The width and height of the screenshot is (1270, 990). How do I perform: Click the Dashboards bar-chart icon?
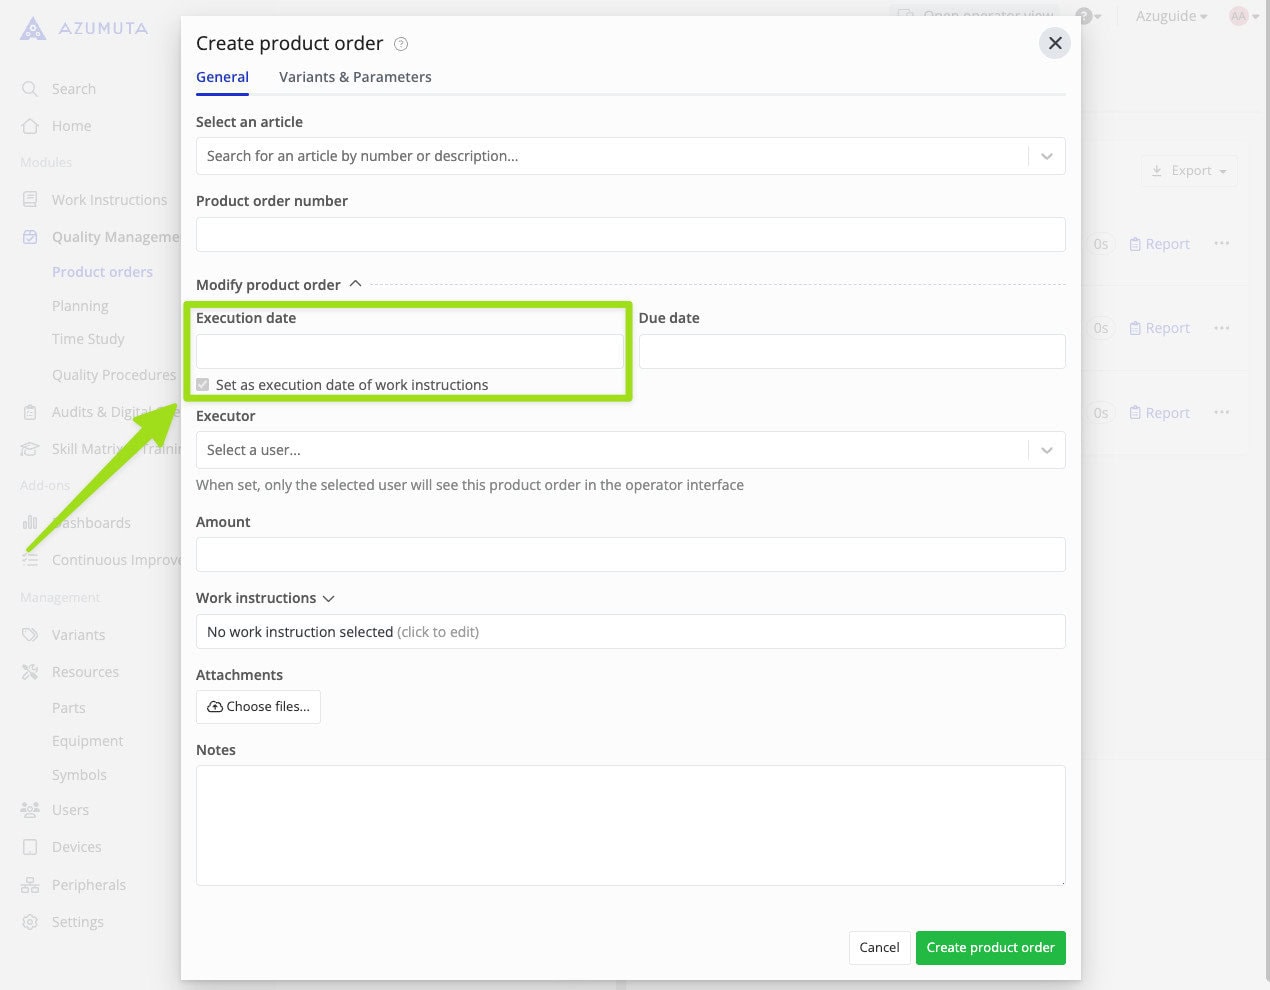(30, 522)
